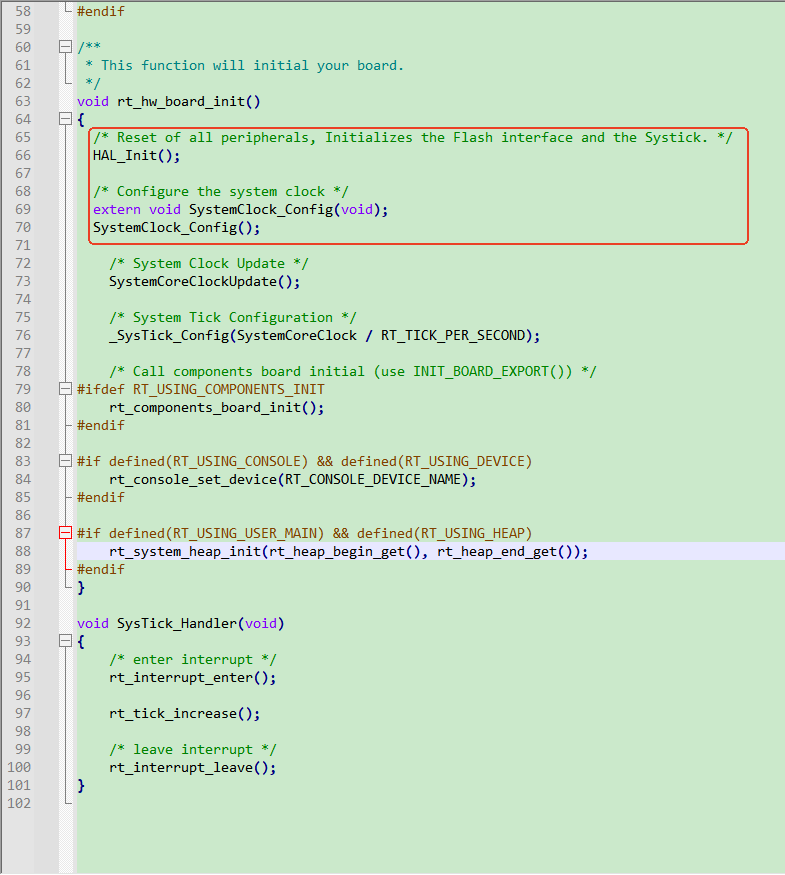This screenshot has width=785, height=875.
Task: Click the 'leave interrupt' comment
Action: 192,749
